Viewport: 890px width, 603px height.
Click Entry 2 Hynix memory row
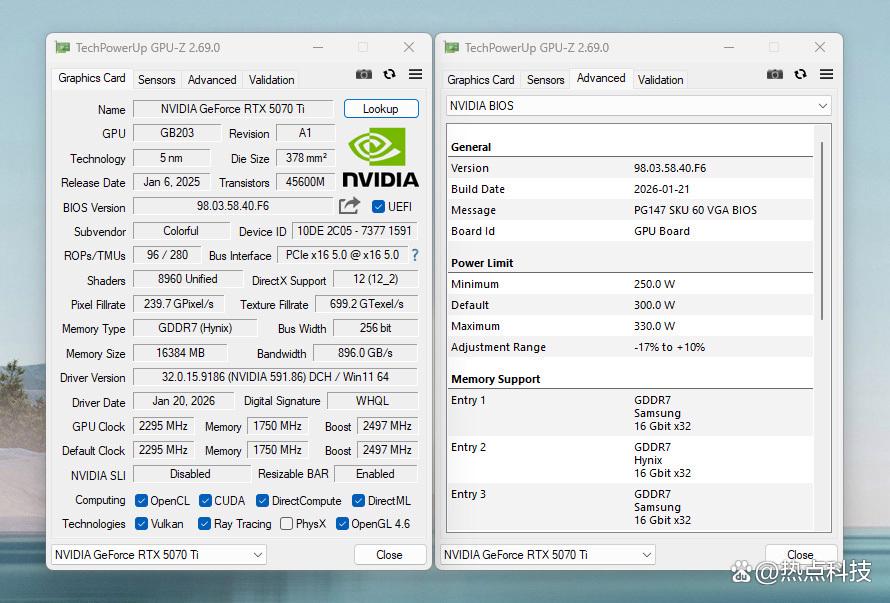pyautogui.click(x=630, y=460)
